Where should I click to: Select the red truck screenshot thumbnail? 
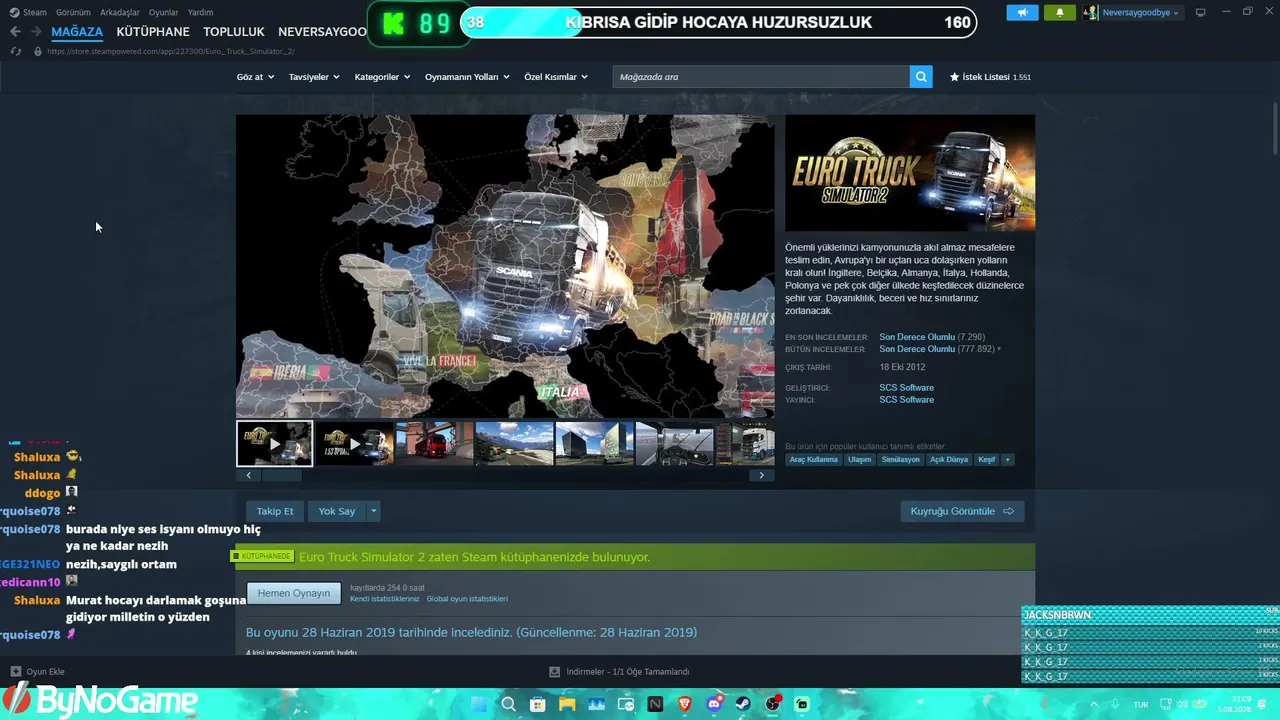tap(435, 443)
